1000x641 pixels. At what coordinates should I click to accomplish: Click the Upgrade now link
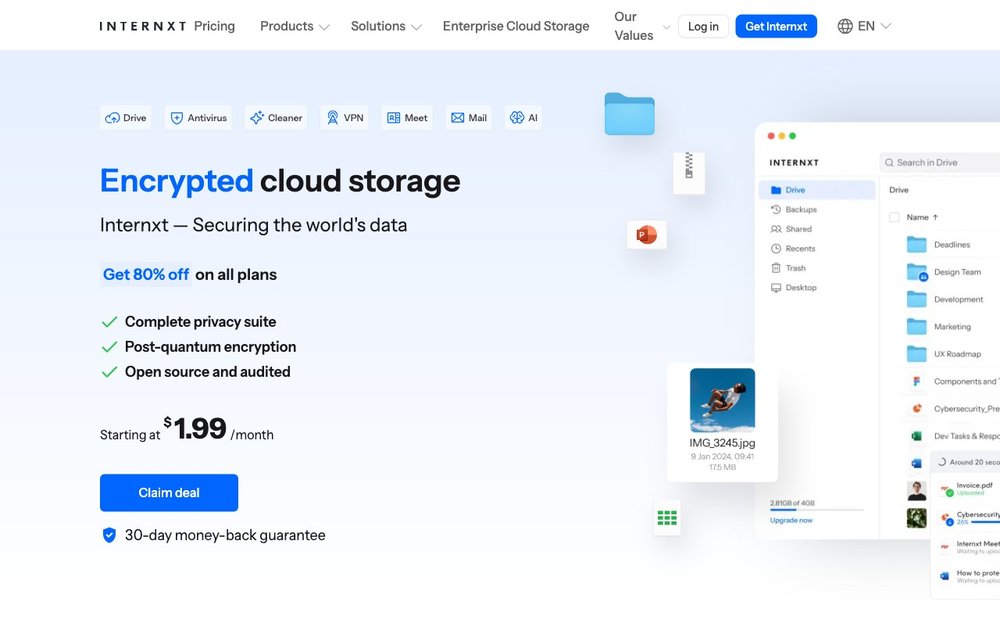[x=791, y=520]
